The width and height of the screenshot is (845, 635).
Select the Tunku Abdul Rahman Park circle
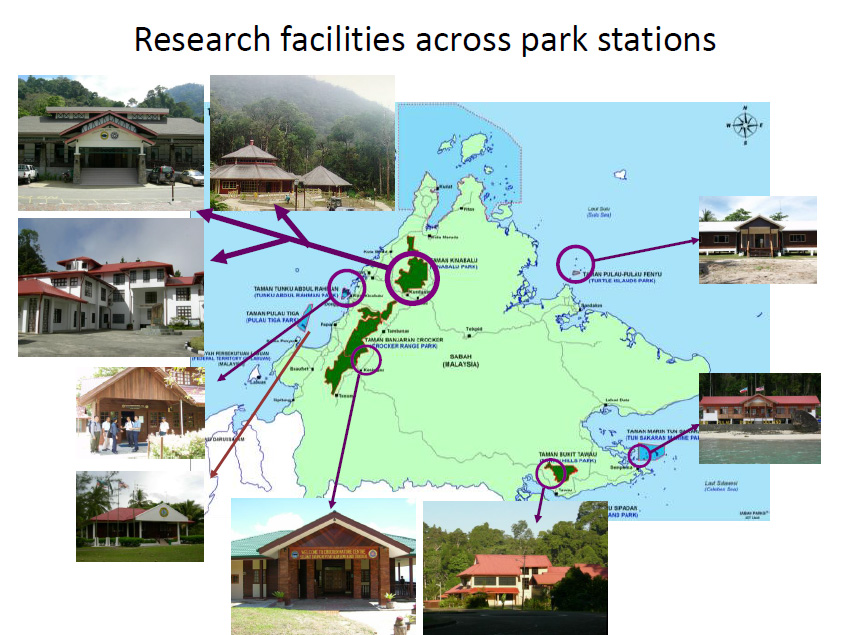point(347,286)
